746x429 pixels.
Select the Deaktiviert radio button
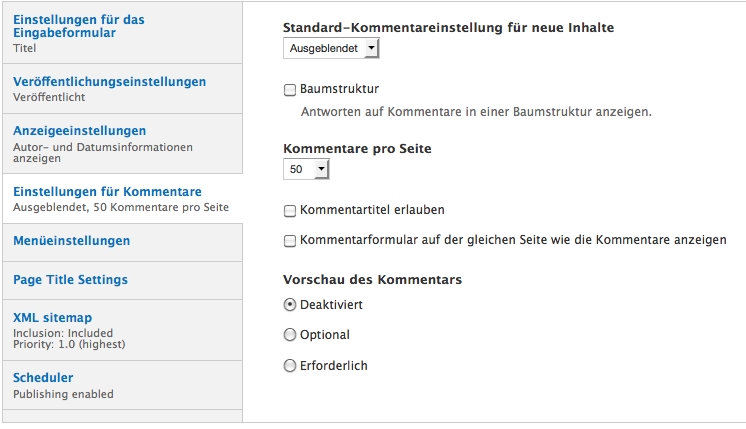tap(290, 305)
